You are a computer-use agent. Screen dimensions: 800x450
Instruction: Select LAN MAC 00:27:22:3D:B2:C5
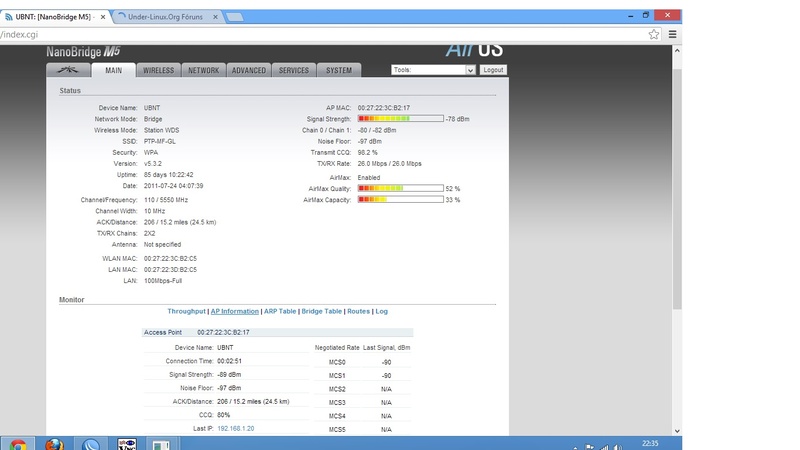(x=170, y=270)
